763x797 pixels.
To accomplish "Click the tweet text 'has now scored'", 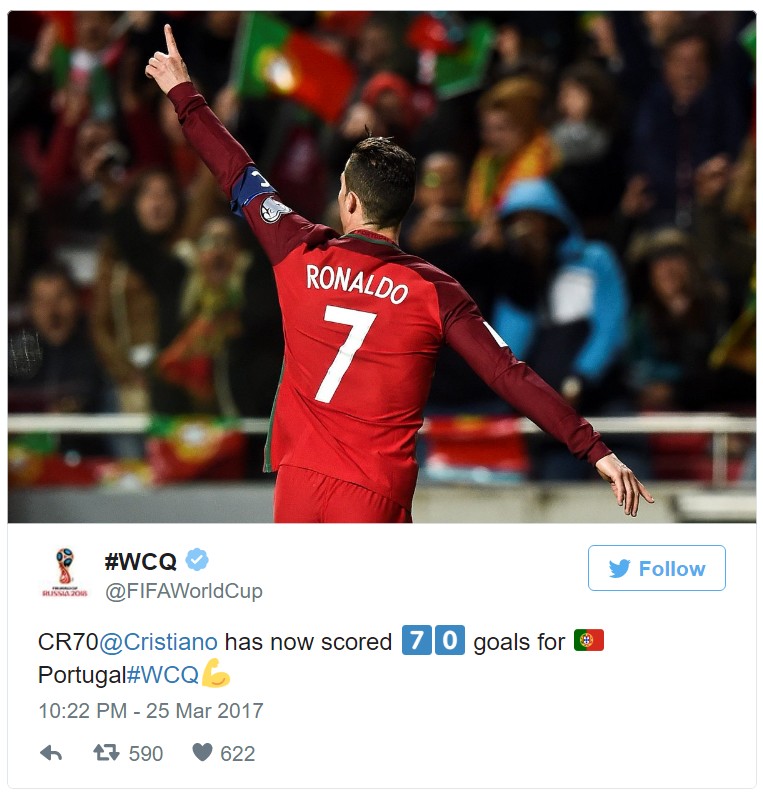I will [308, 641].
